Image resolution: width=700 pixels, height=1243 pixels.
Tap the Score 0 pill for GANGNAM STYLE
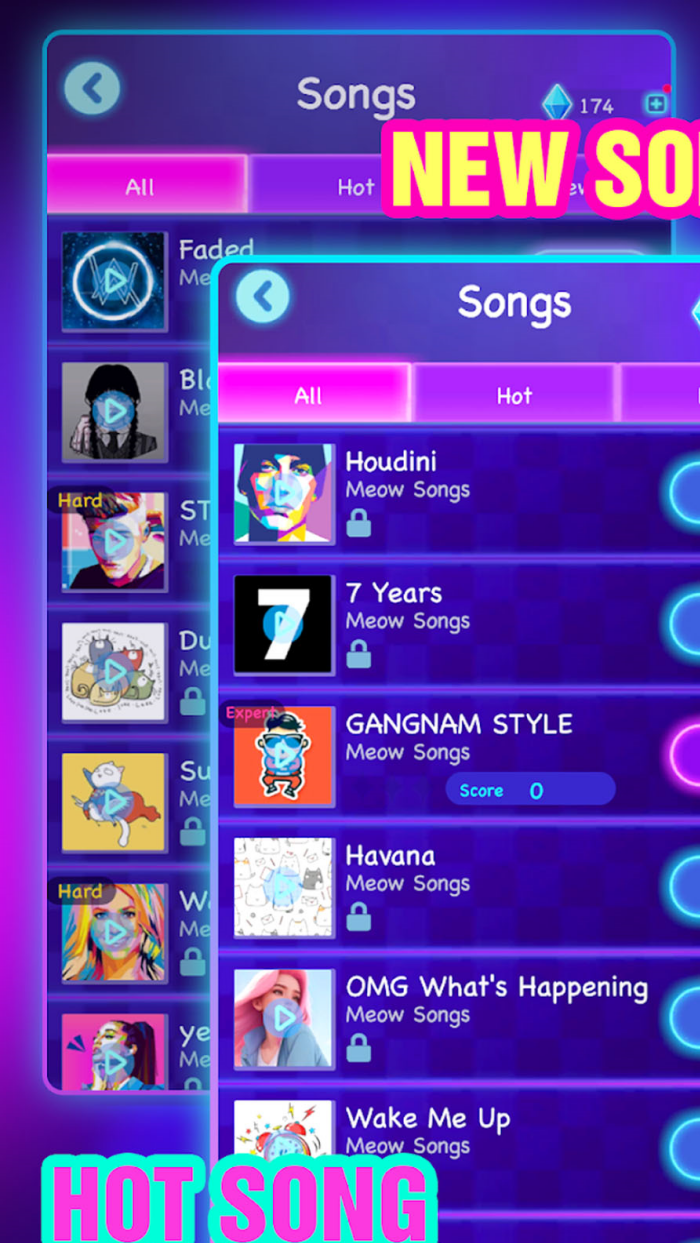[530, 790]
